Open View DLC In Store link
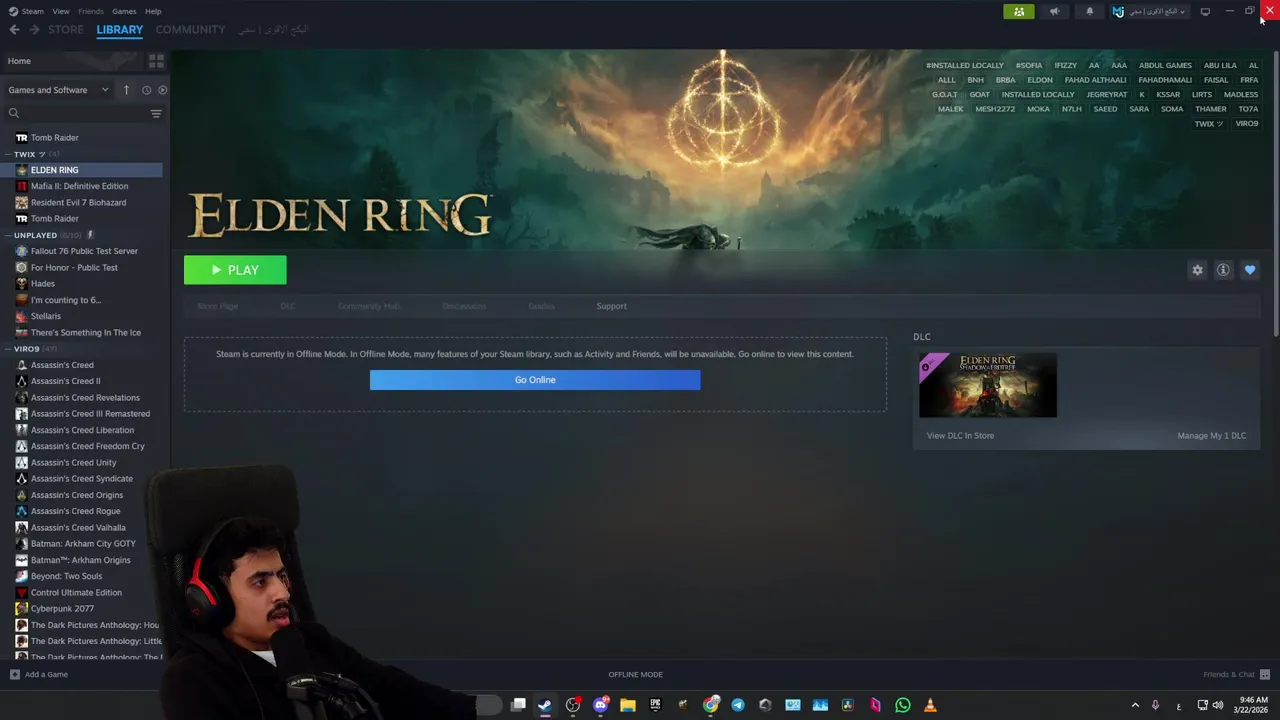The height and width of the screenshot is (720, 1280). point(960,436)
